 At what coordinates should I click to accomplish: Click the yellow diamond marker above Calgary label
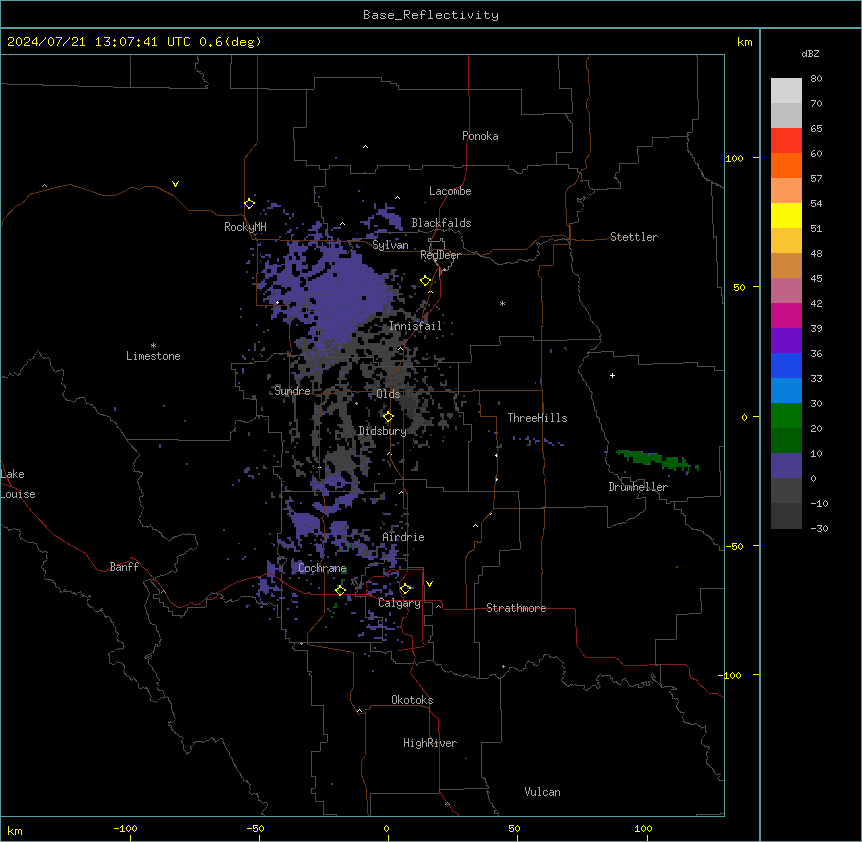(405, 589)
